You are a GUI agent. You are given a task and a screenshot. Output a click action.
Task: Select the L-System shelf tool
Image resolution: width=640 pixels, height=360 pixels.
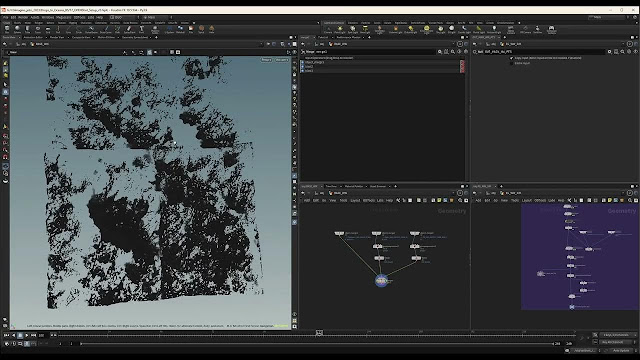click(x=169, y=29)
